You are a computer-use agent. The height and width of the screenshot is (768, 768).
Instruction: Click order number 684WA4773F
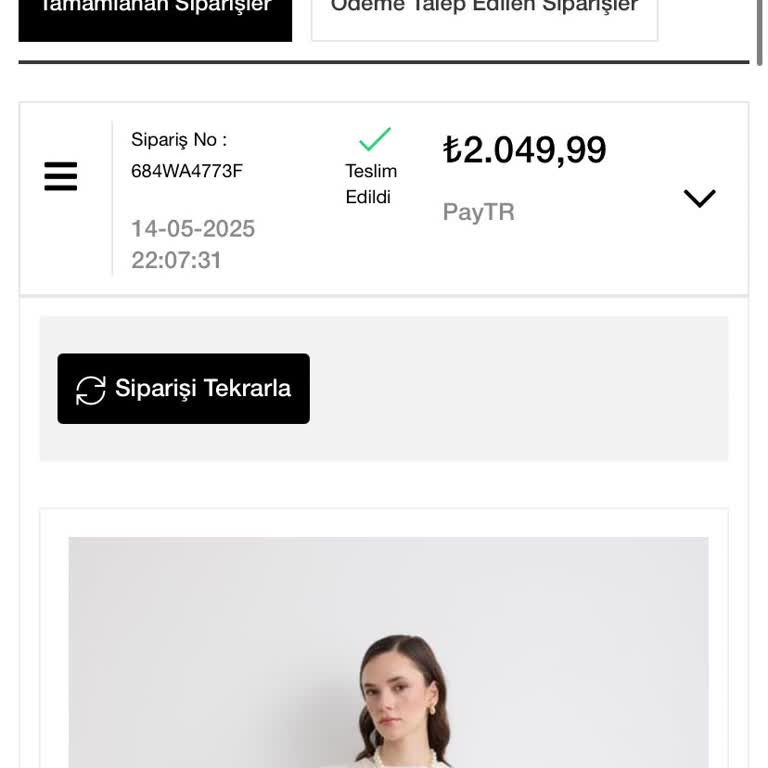coord(187,171)
